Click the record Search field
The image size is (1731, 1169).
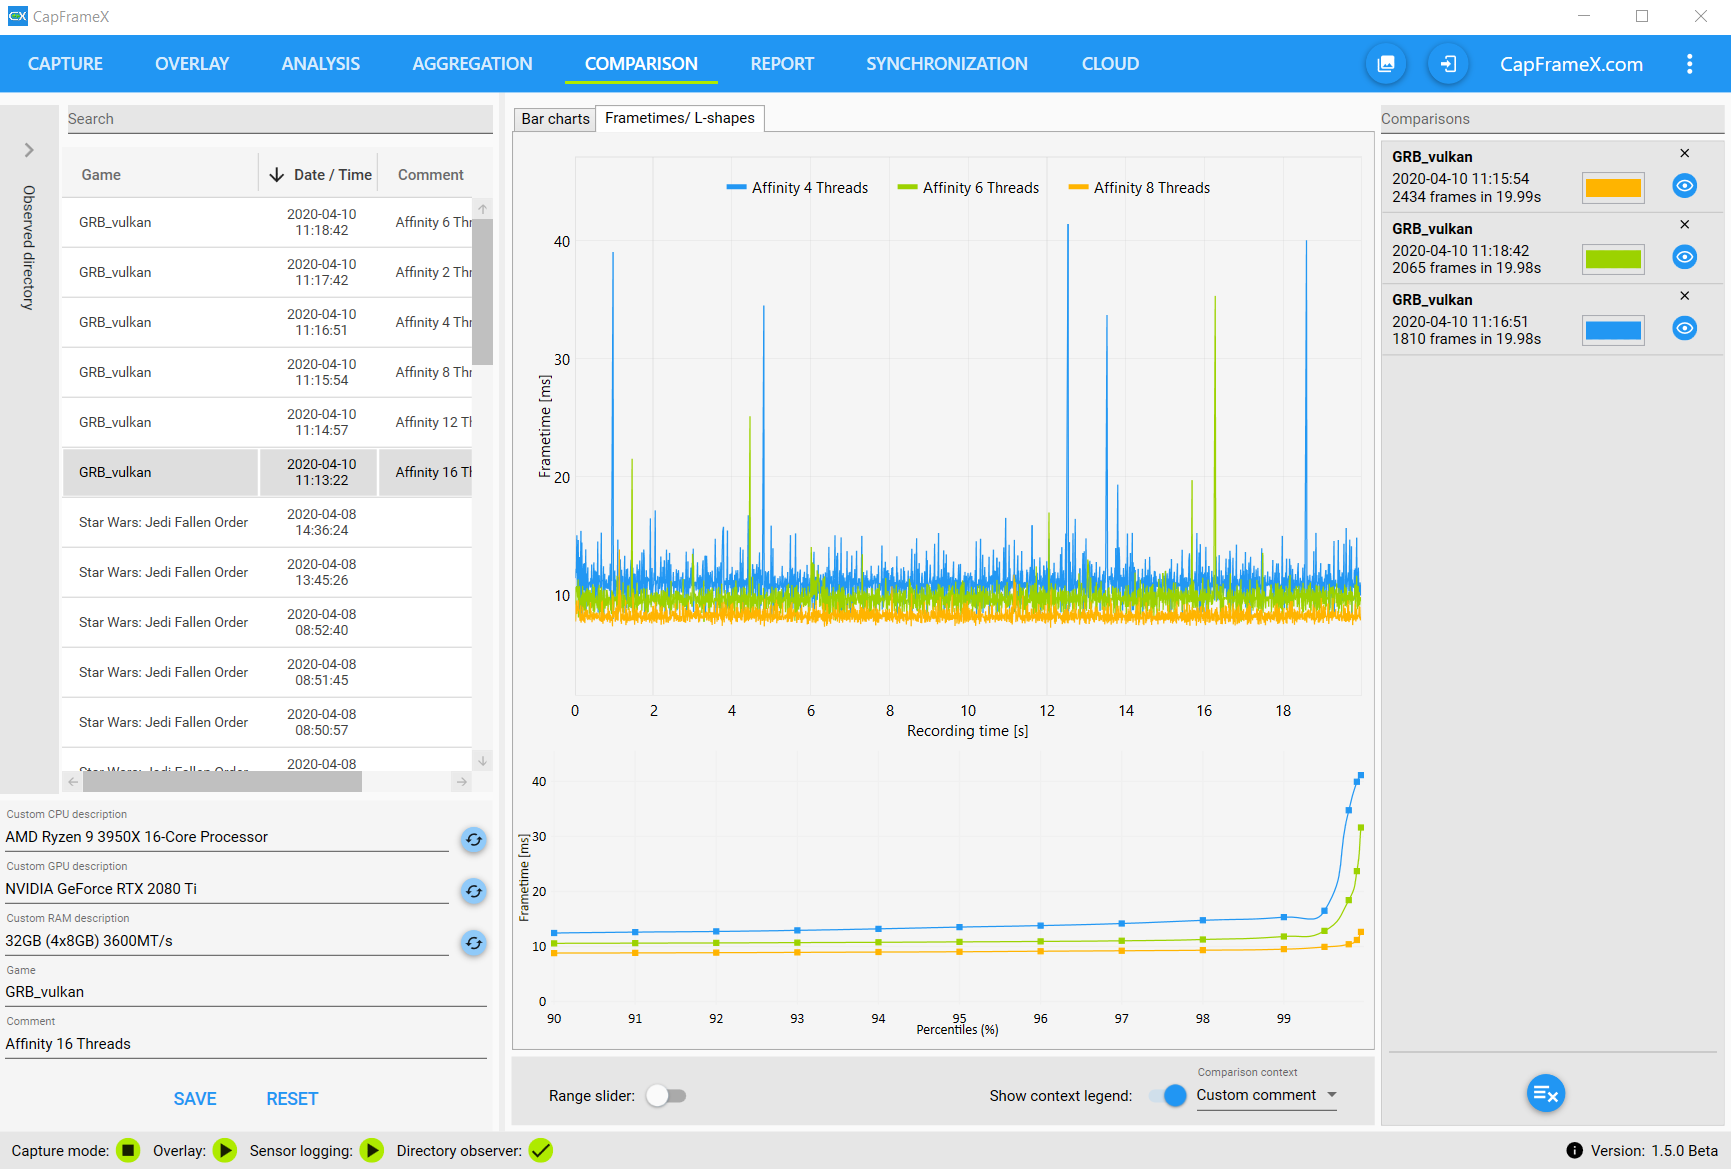pyautogui.click(x=279, y=119)
